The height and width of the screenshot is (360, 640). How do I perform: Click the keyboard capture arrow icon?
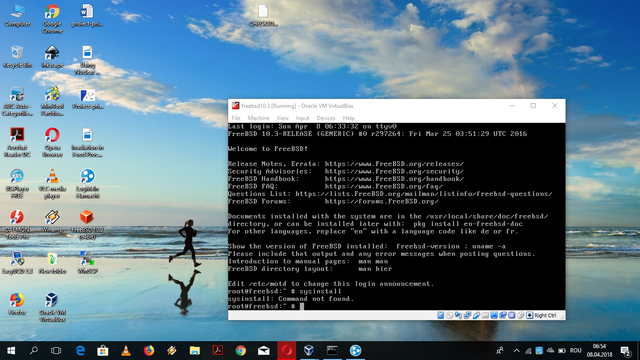530,315
